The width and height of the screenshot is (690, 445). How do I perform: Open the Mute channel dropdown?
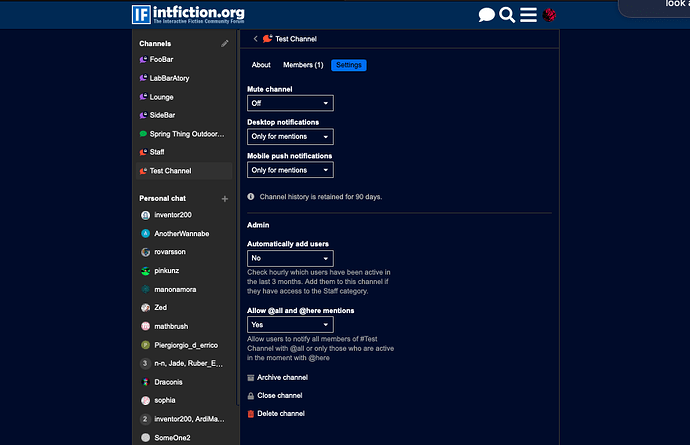[290, 103]
